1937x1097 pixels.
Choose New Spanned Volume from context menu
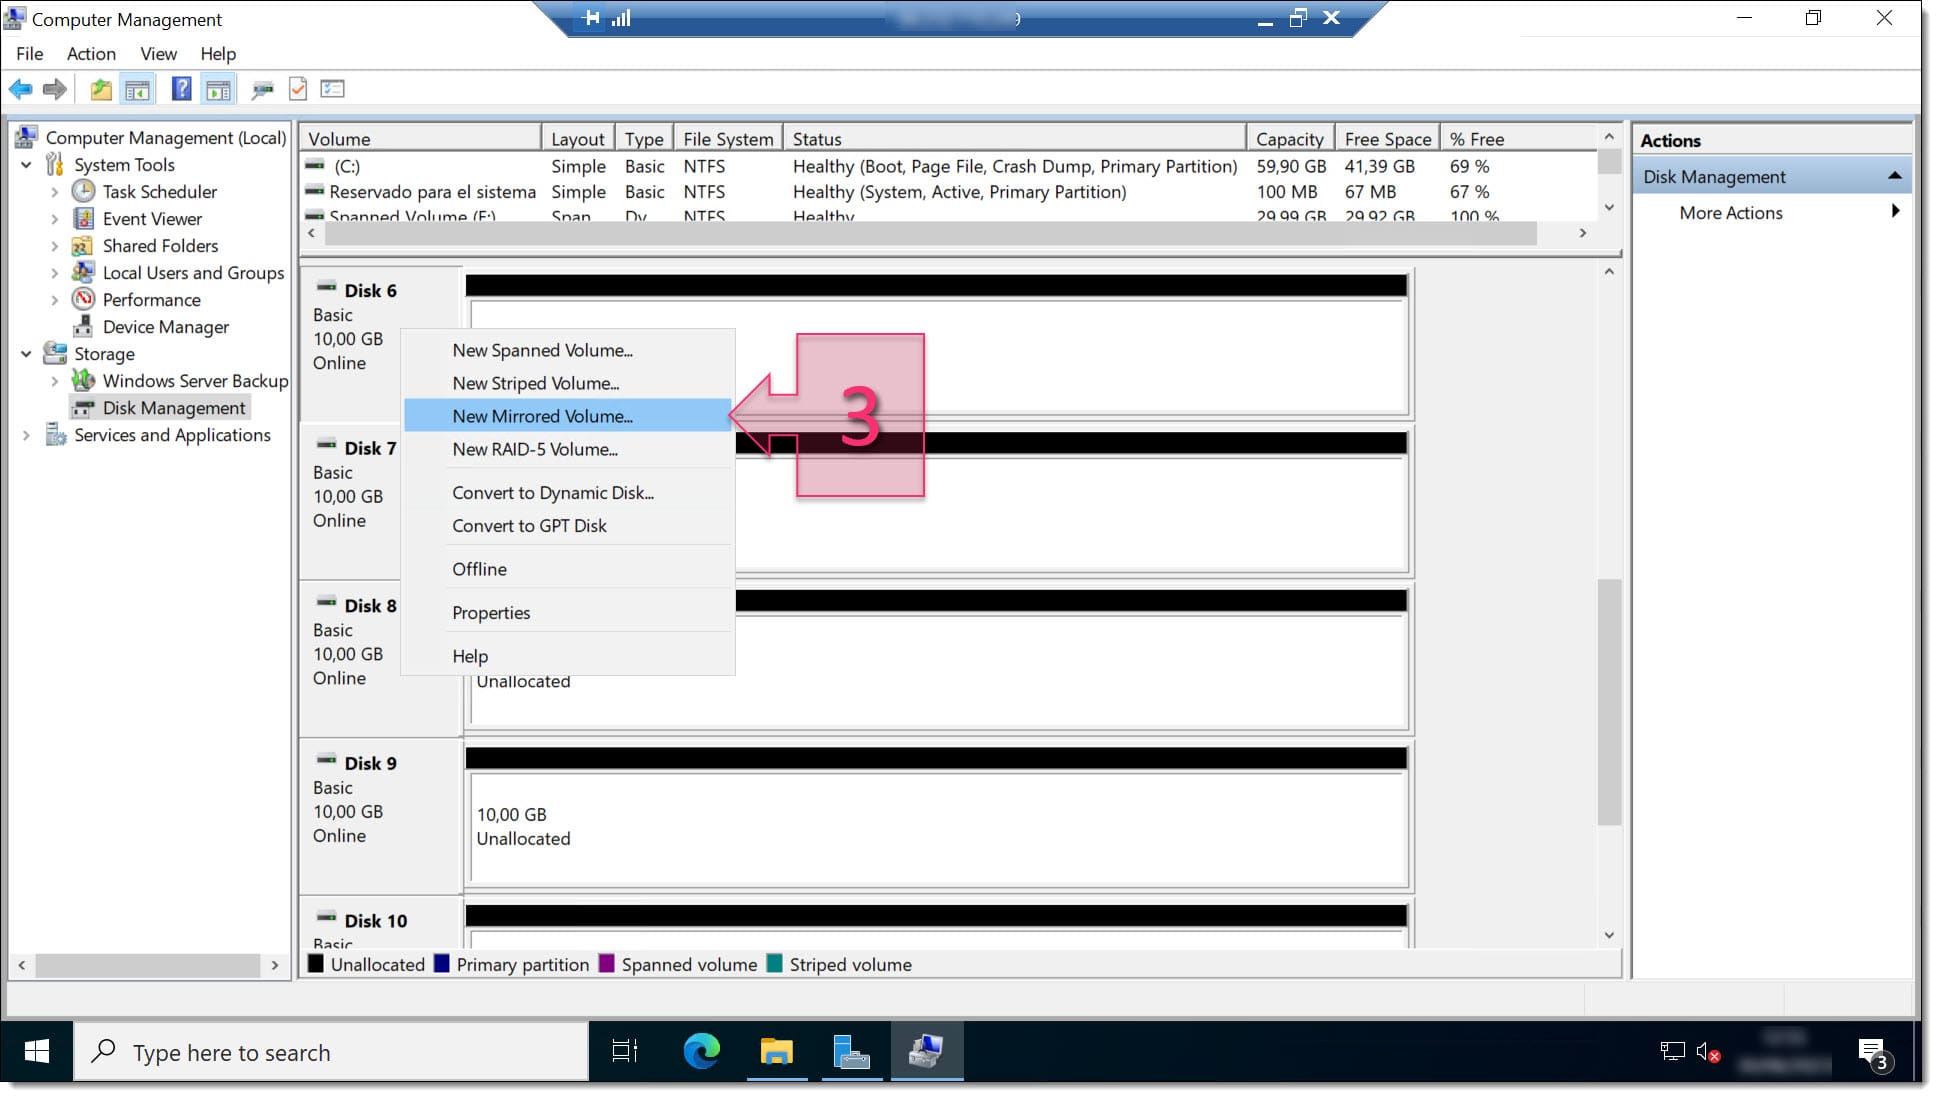pyautogui.click(x=568, y=350)
